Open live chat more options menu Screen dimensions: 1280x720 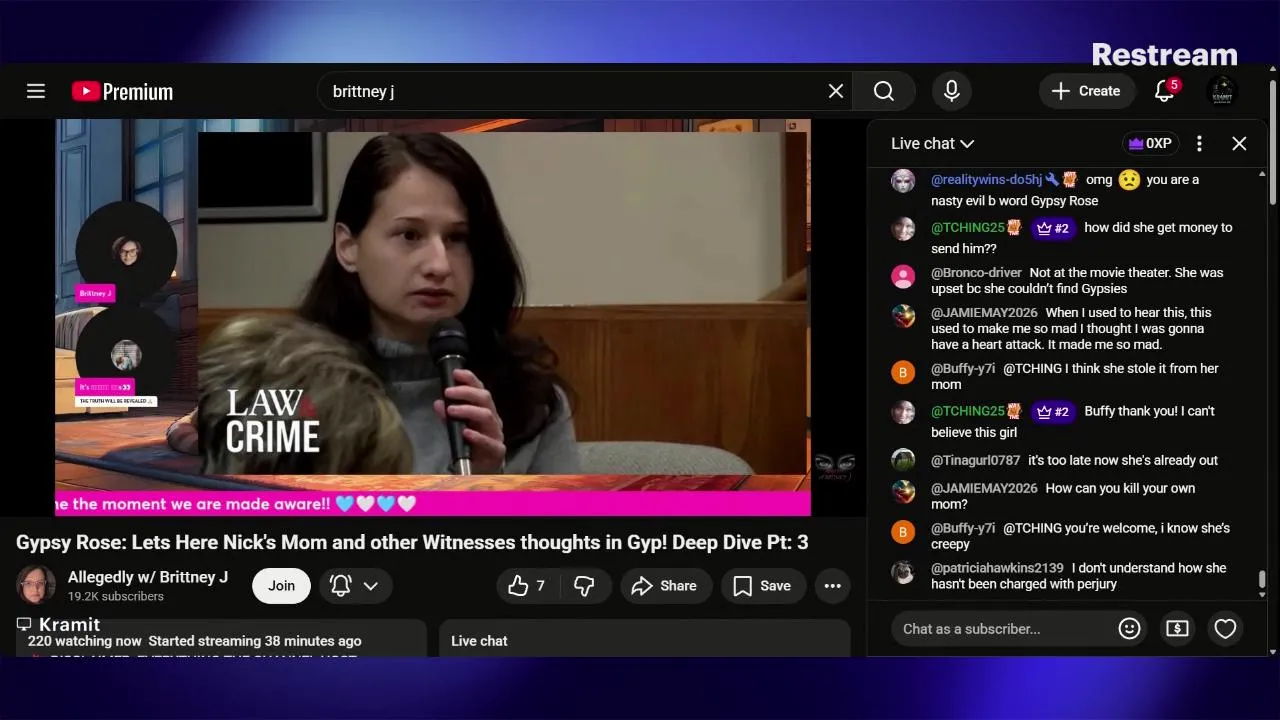[1199, 143]
